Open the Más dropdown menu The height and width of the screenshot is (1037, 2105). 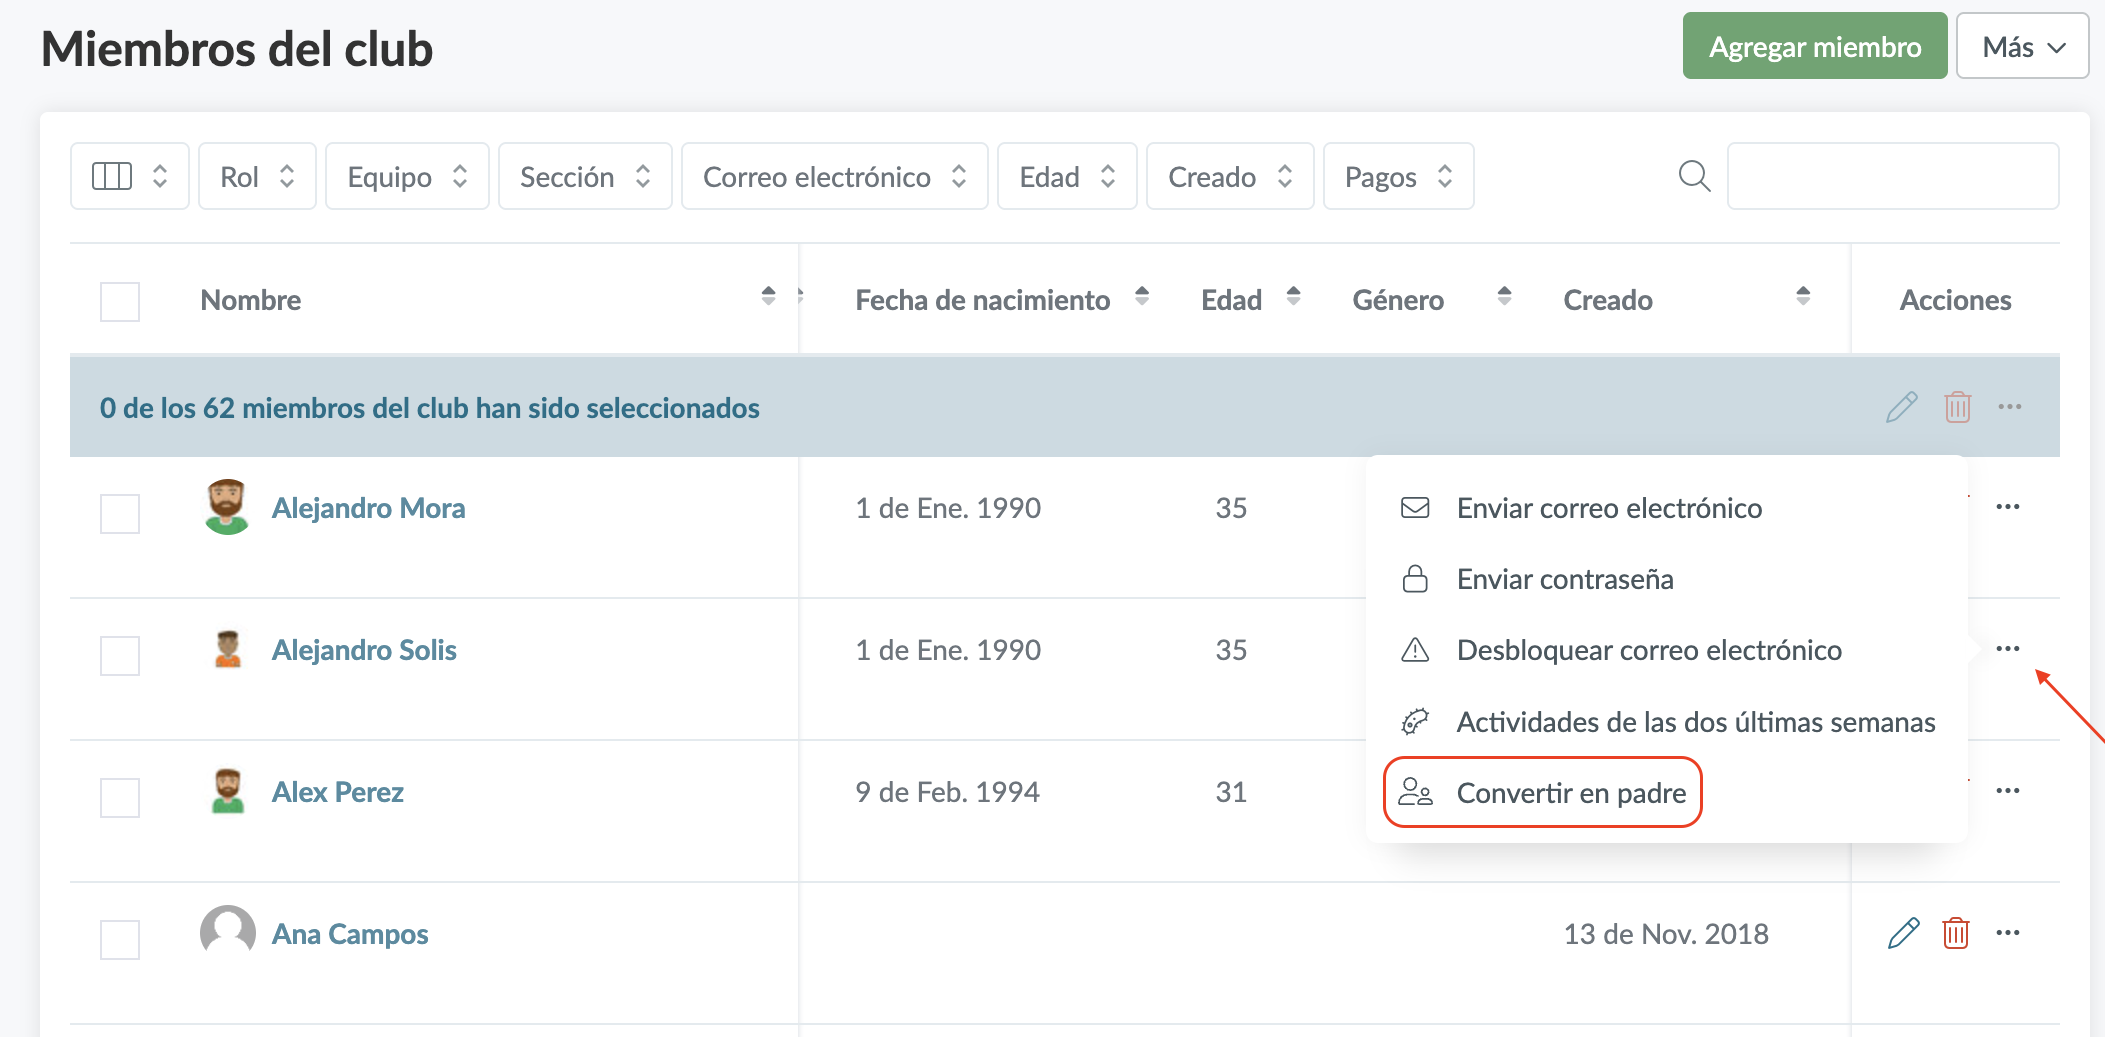pos(2022,47)
